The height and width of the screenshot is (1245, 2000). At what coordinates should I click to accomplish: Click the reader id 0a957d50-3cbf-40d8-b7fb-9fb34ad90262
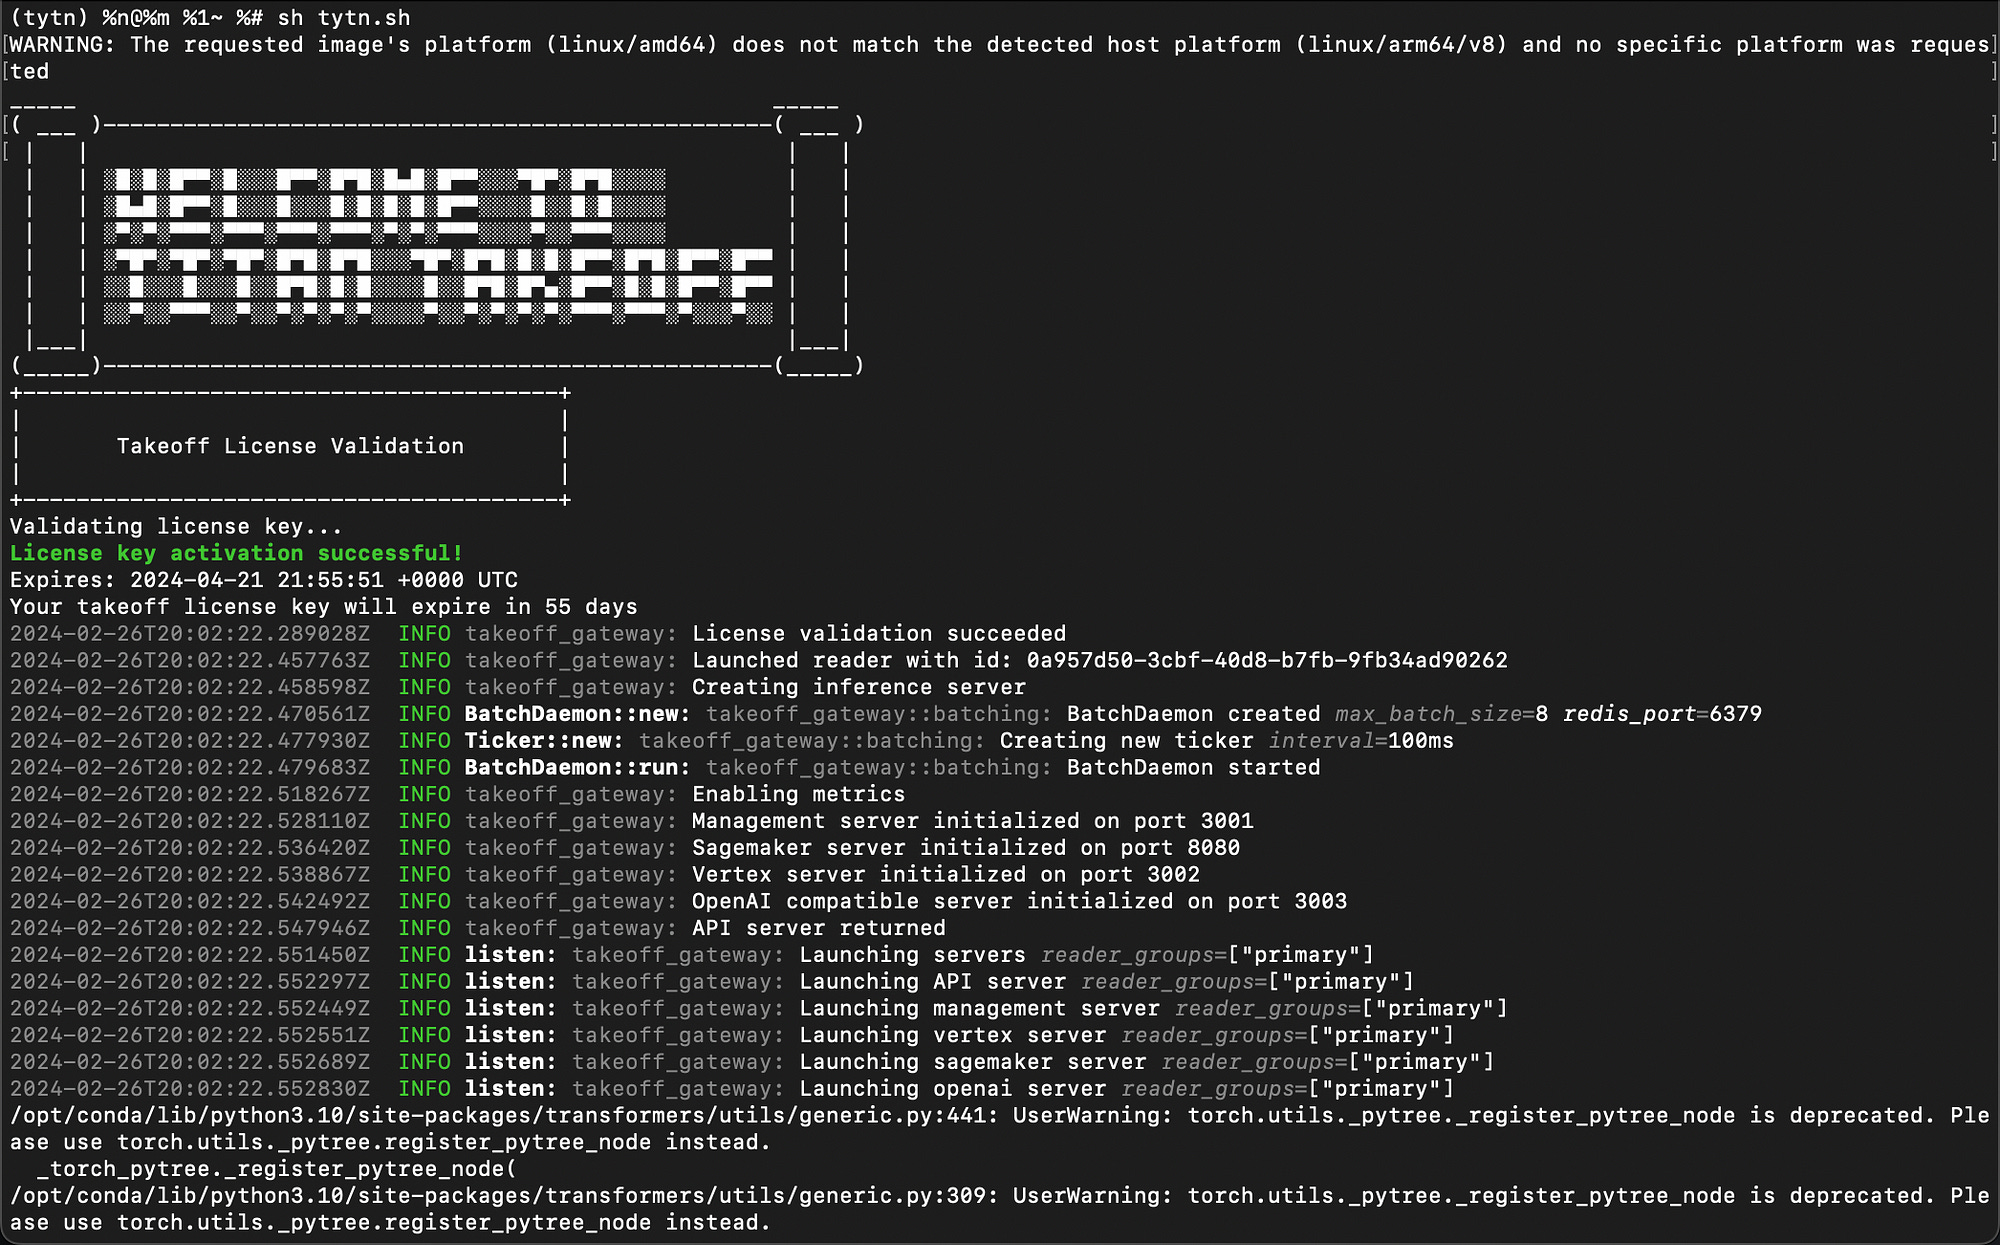pos(1266,660)
